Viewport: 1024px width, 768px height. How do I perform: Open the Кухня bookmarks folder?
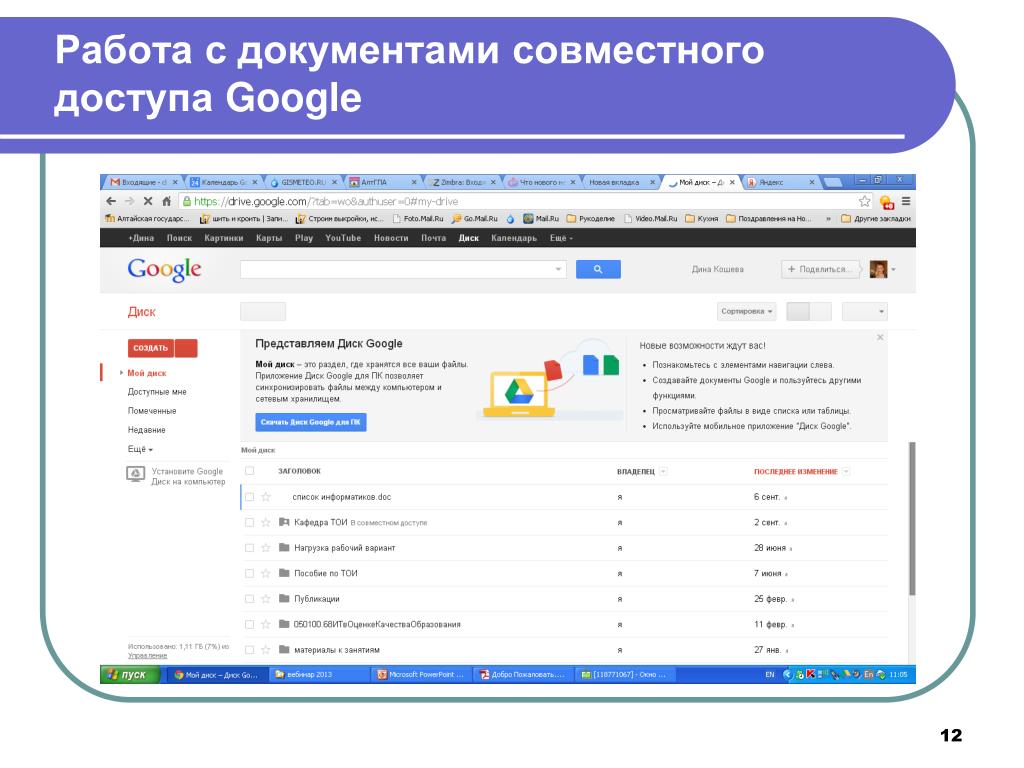pos(701,219)
